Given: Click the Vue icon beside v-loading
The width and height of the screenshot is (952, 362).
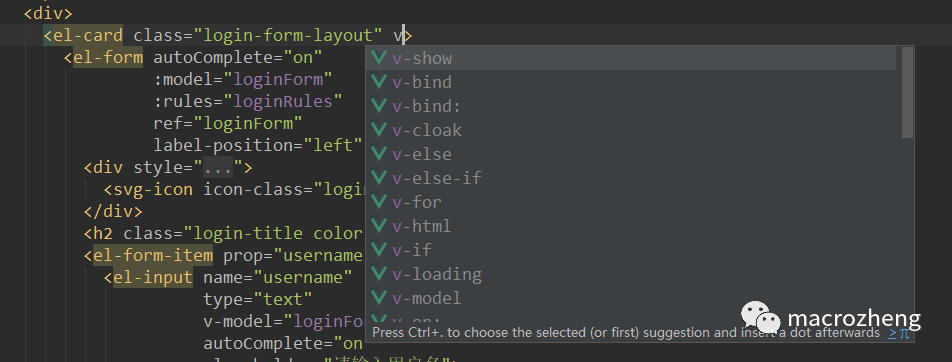Looking at the screenshot, I should [379, 274].
